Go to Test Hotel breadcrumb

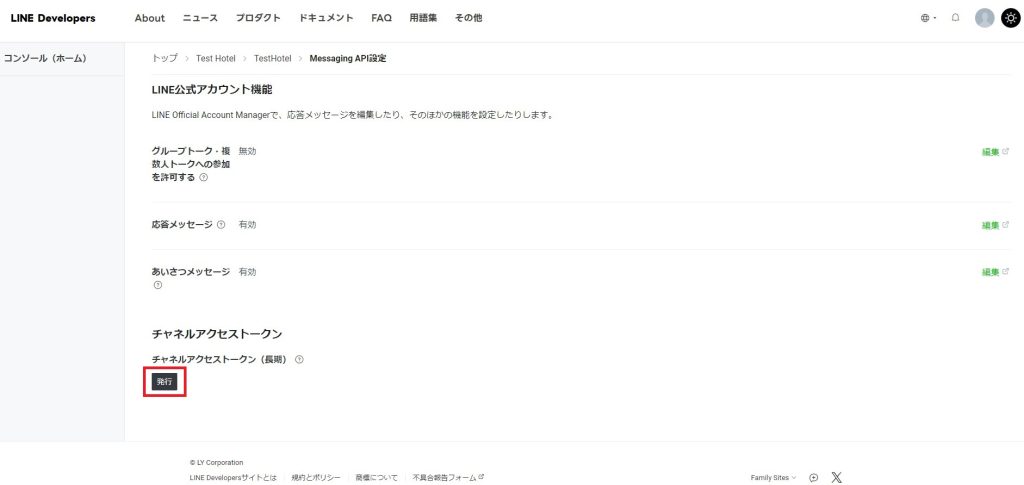[215, 58]
